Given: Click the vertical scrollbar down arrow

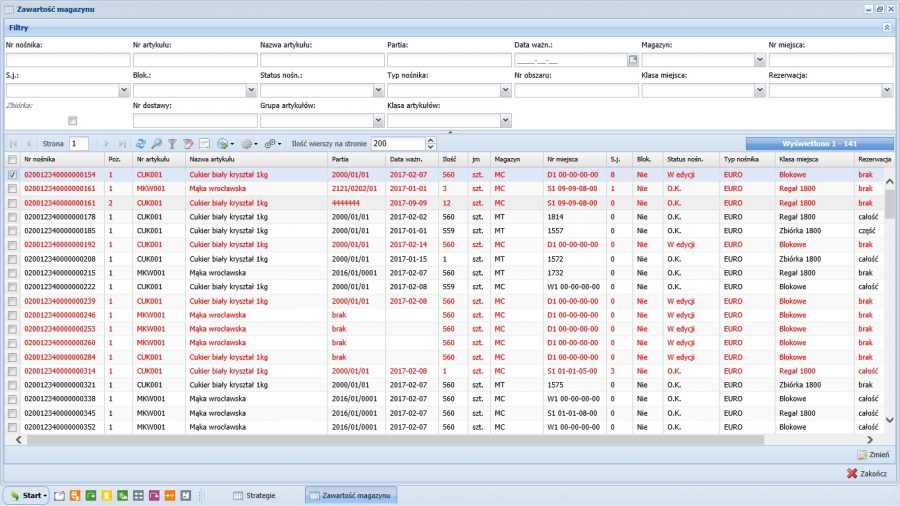Looking at the screenshot, I should coord(890,421).
